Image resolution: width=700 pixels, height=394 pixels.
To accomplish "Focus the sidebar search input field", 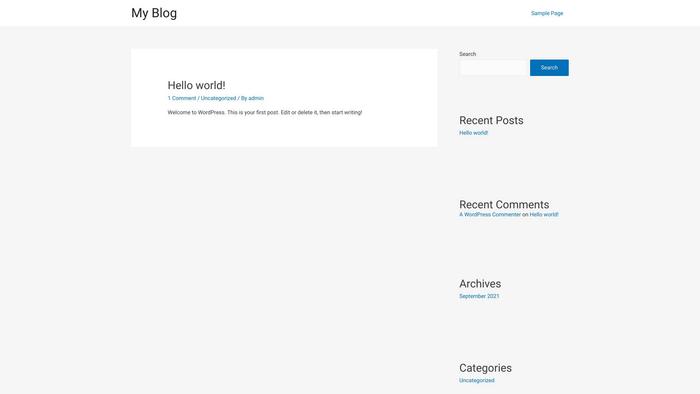I will [494, 68].
